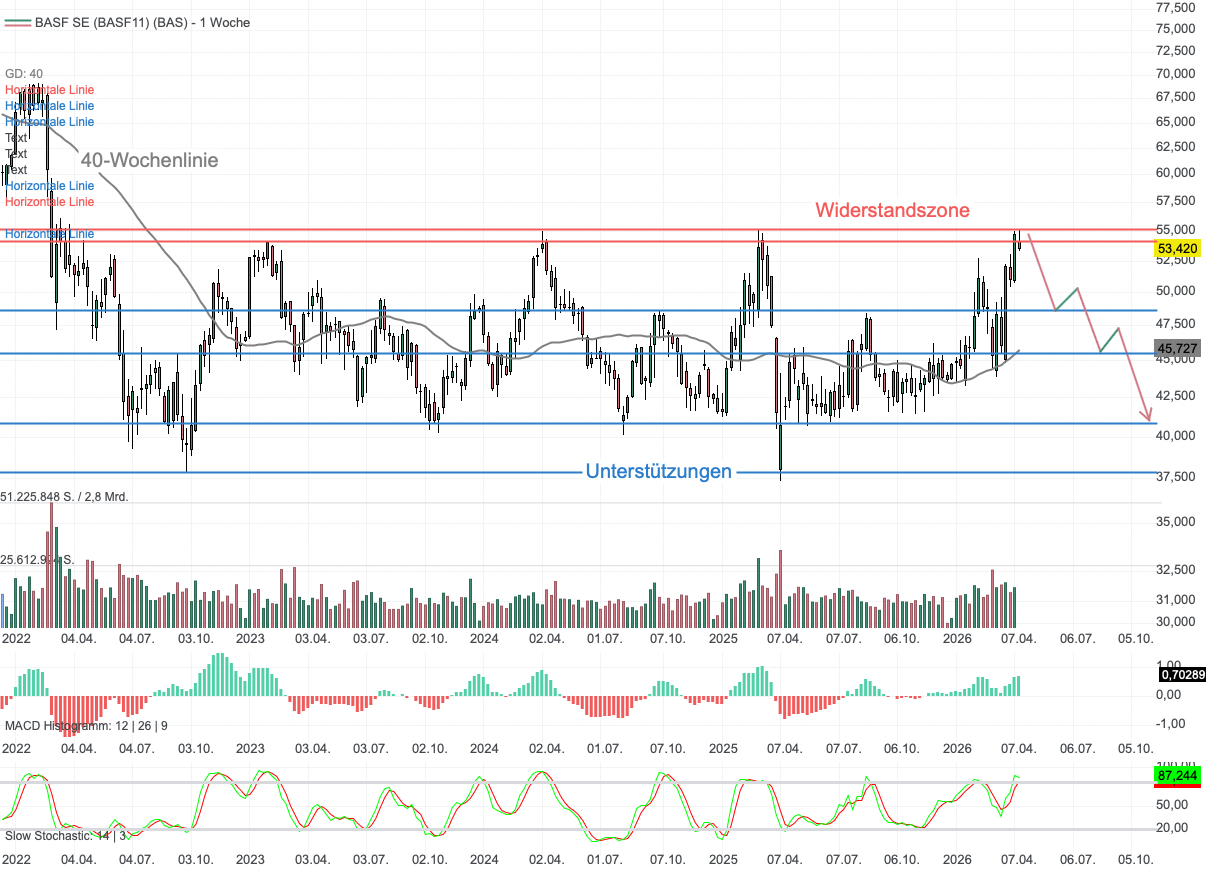Click the black 0,70289 MACD value tag
This screenshot has height=873, width=1206.
pos(1180,675)
